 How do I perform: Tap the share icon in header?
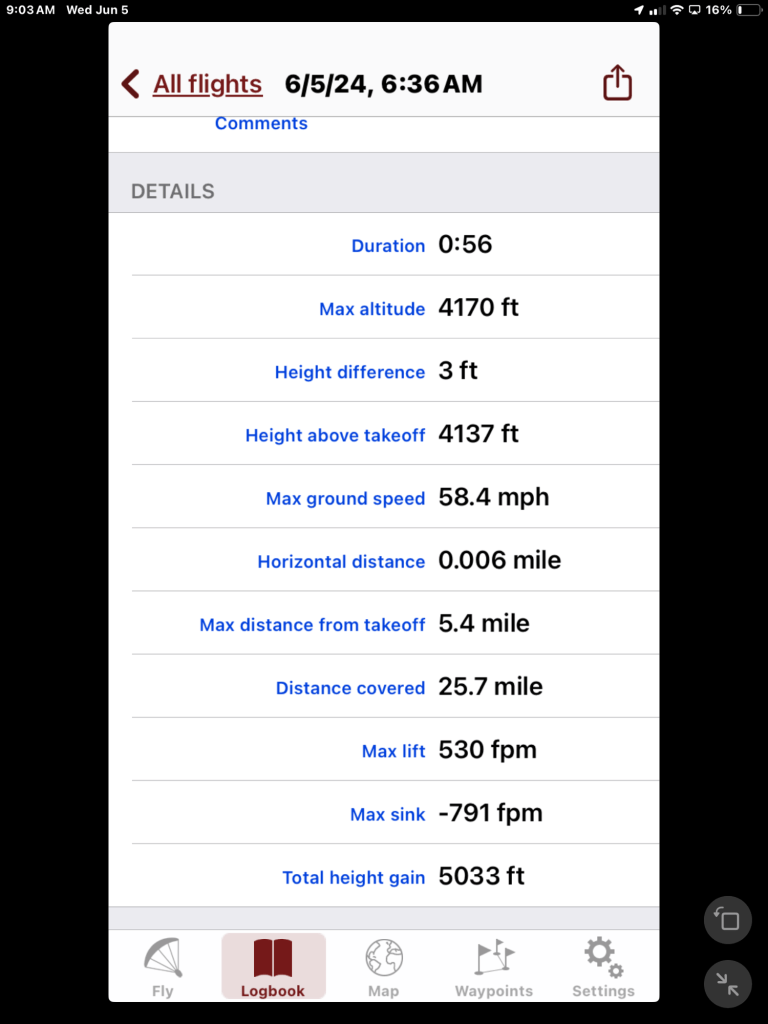click(618, 83)
